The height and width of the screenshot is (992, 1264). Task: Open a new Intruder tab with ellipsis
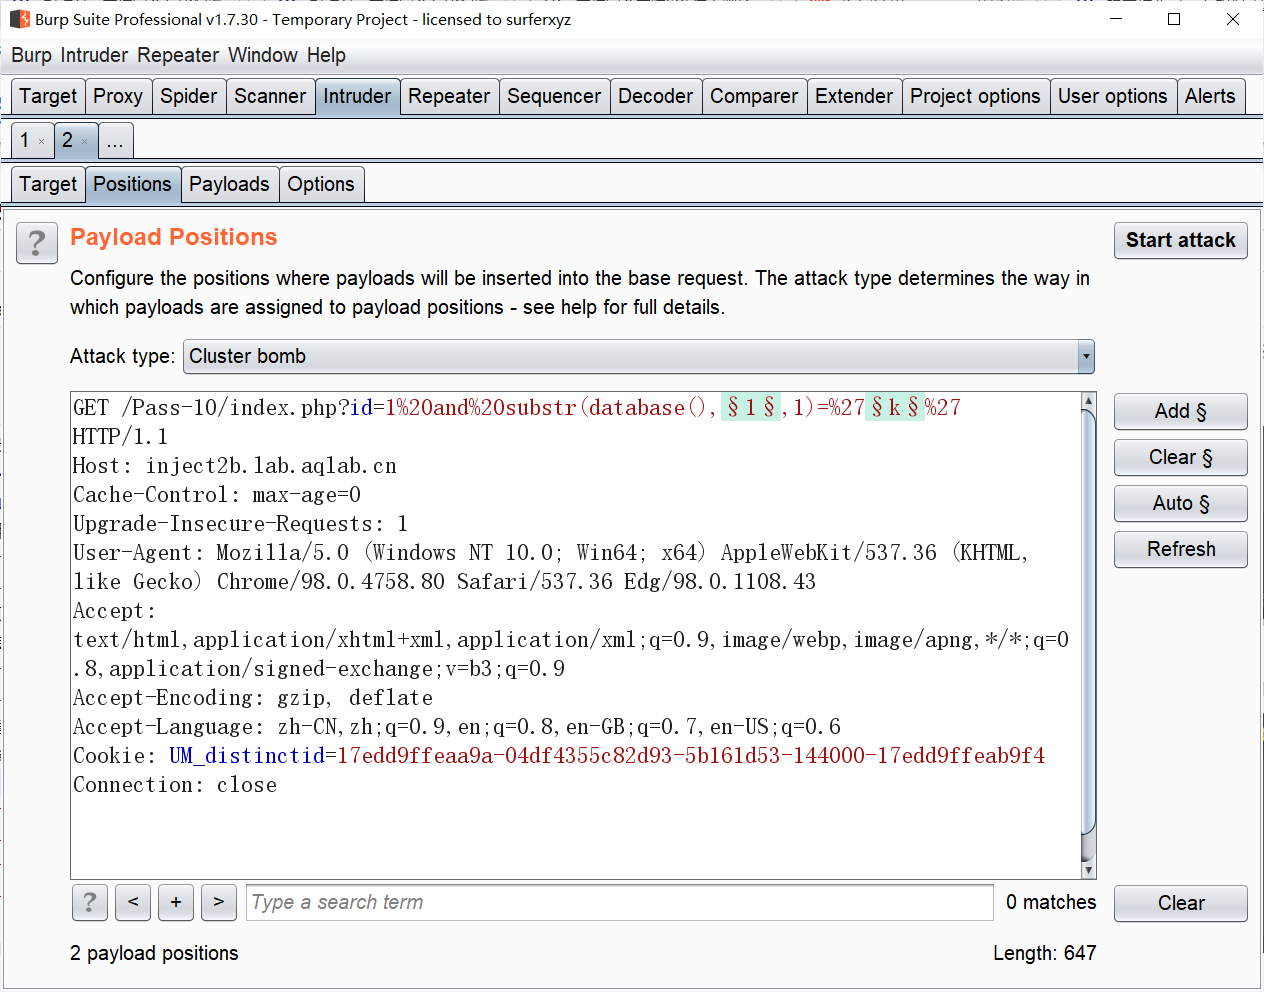(x=115, y=141)
